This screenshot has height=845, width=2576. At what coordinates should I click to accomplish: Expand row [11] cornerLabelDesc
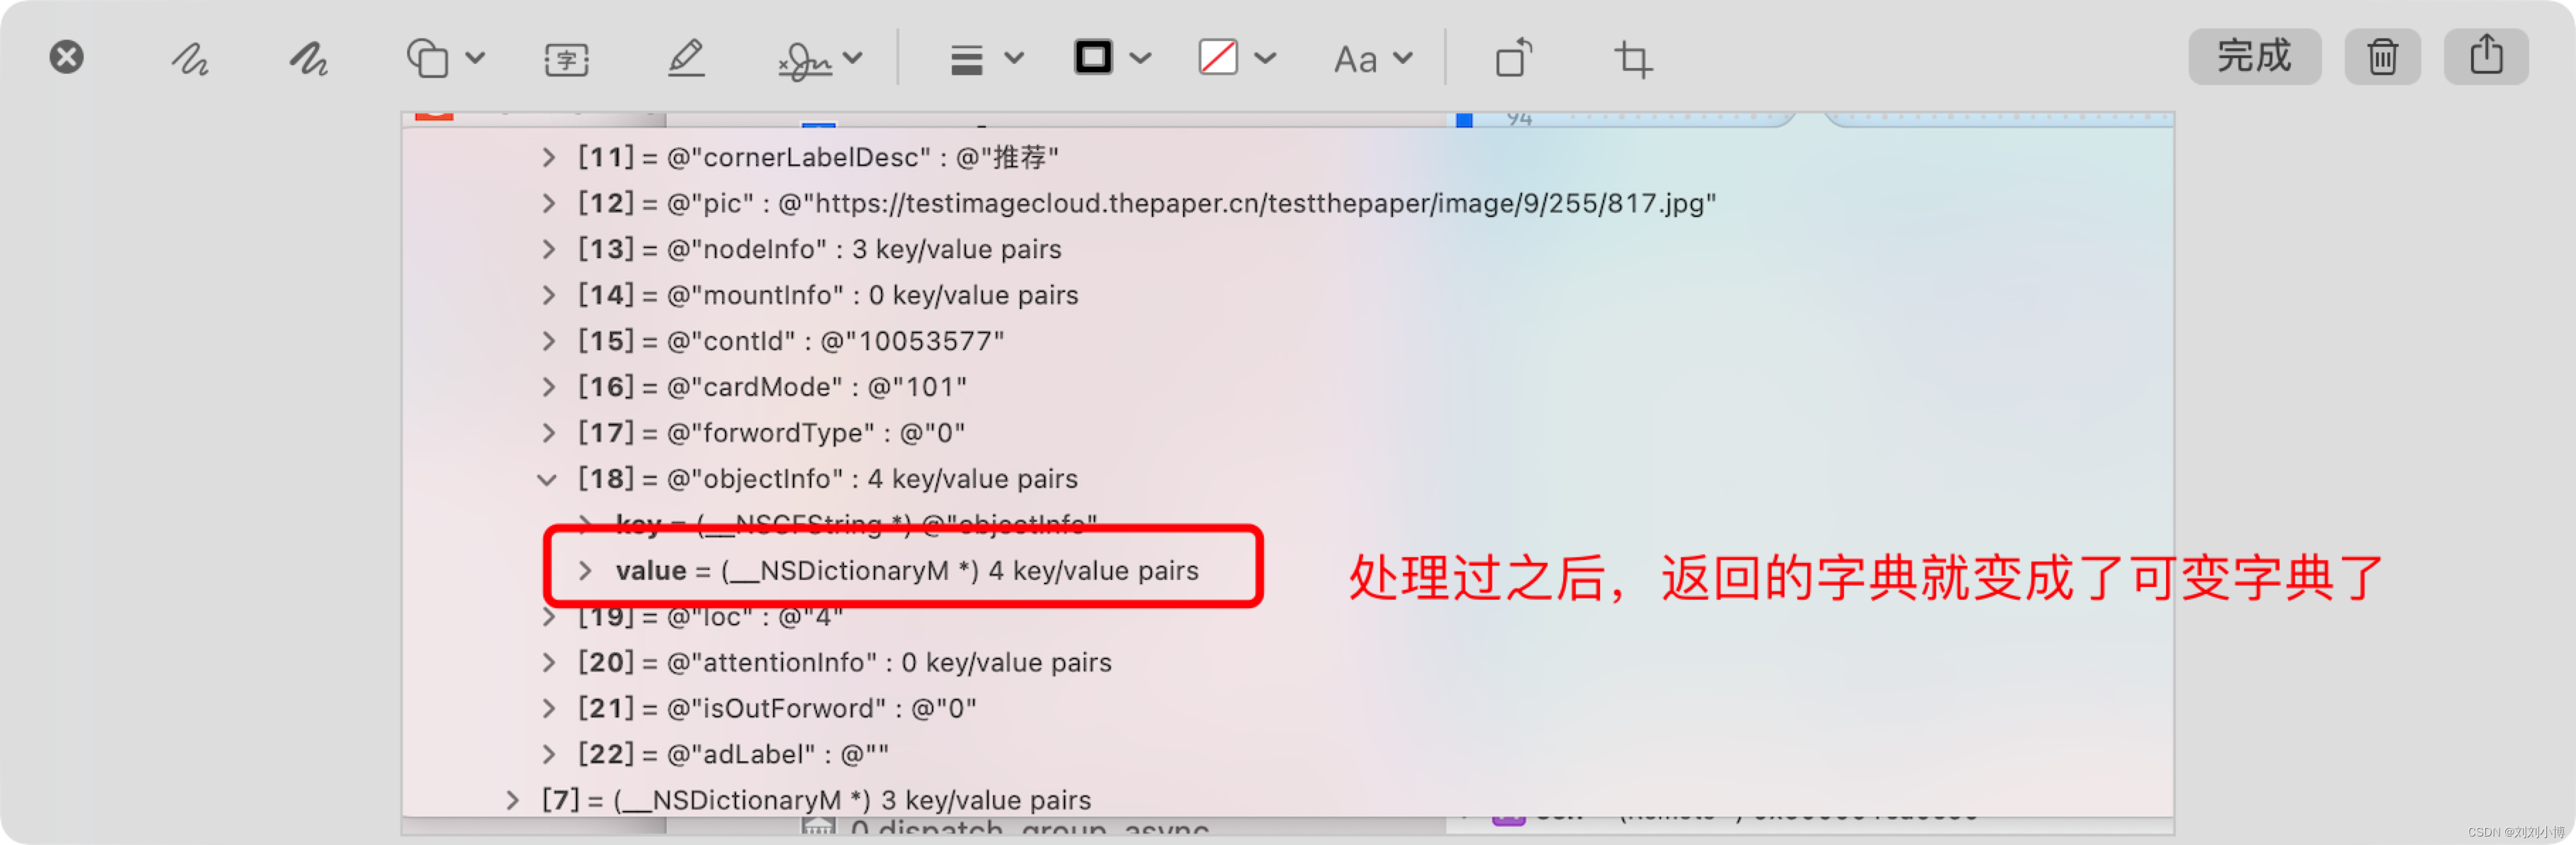[x=548, y=157]
